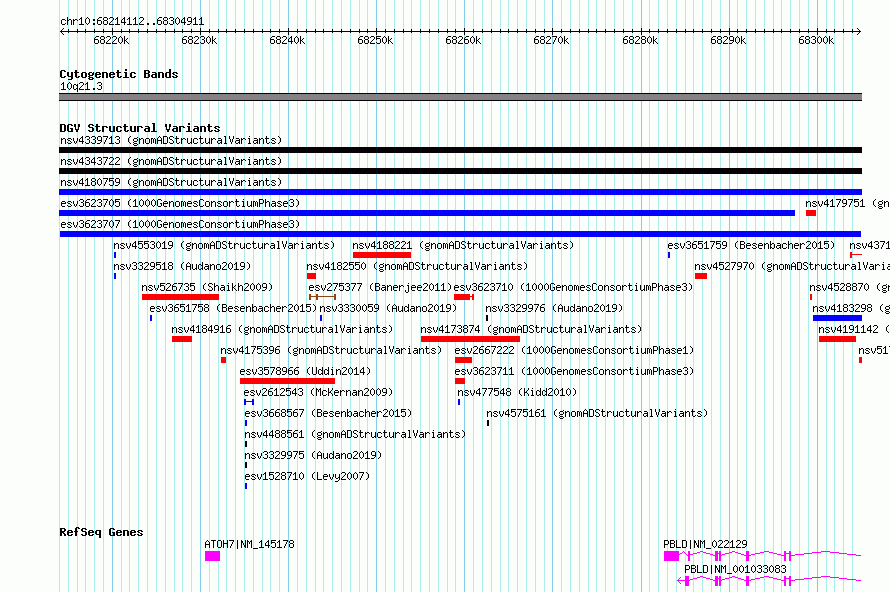
Task: Click the RefSeq Genes track title
Action: [101, 532]
